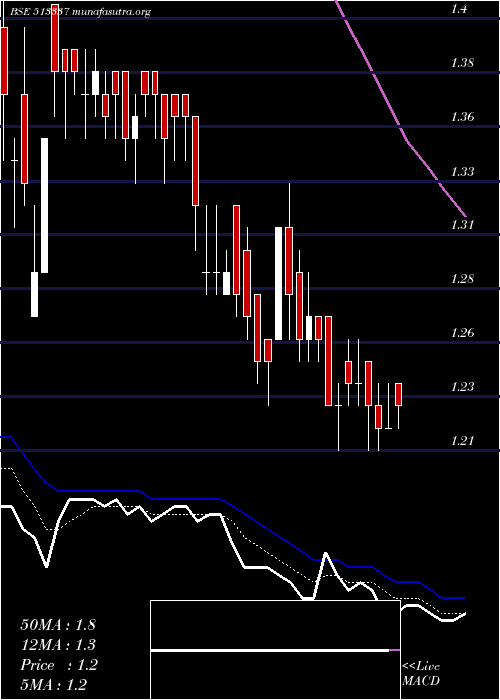Click the '5MA : 1.2' readout
Image resolution: width=500 pixels, height=700 pixels.
[x=54, y=684]
